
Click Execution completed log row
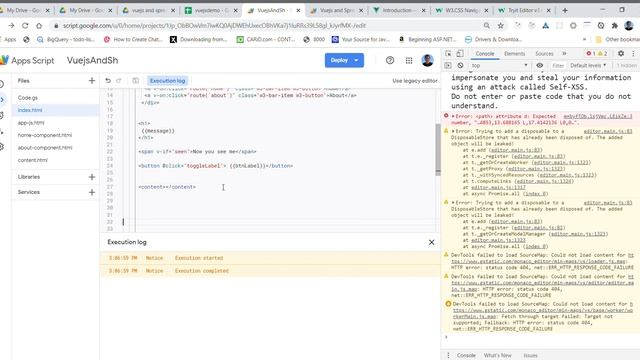click(270, 271)
